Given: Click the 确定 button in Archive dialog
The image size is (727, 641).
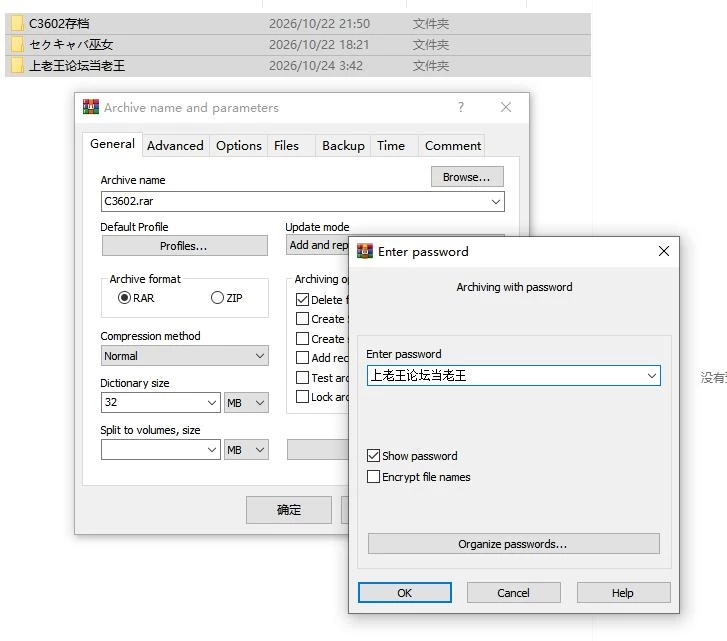Looking at the screenshot, I should click(289, 510).
